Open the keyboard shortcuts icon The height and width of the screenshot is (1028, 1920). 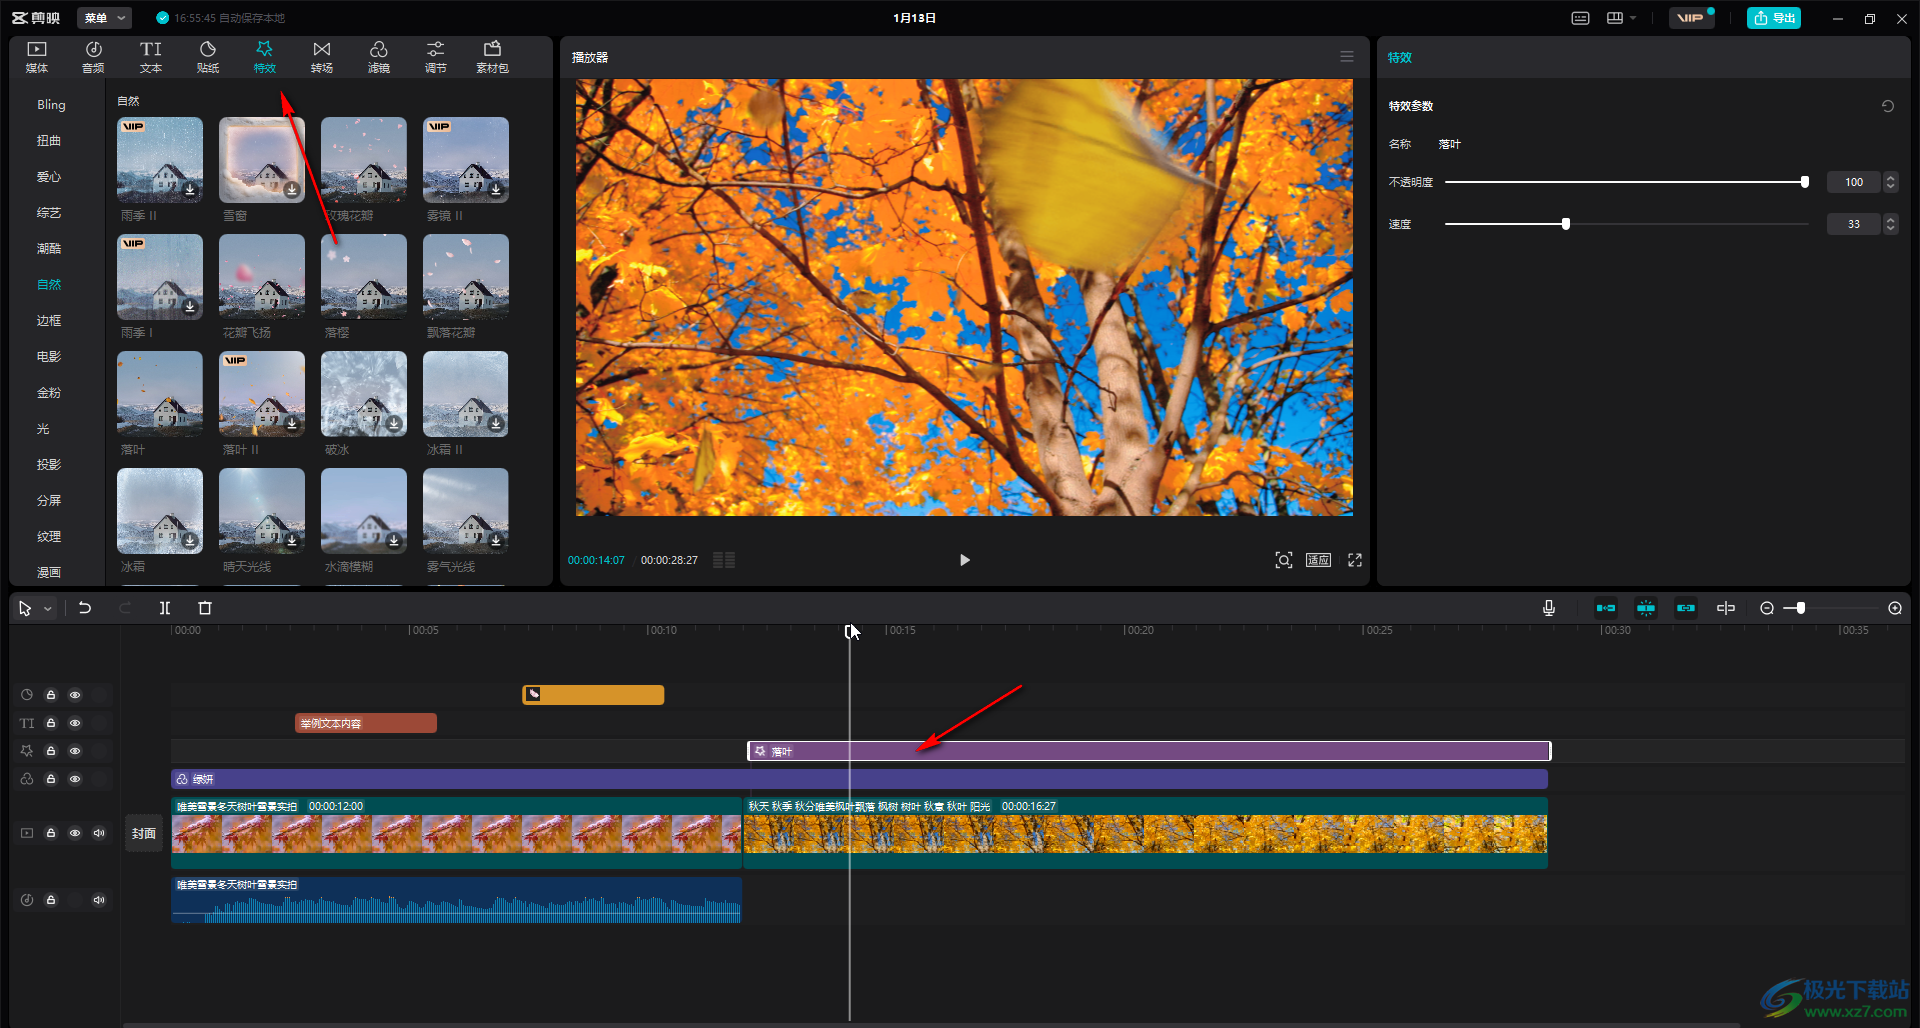coord(1580,18)
